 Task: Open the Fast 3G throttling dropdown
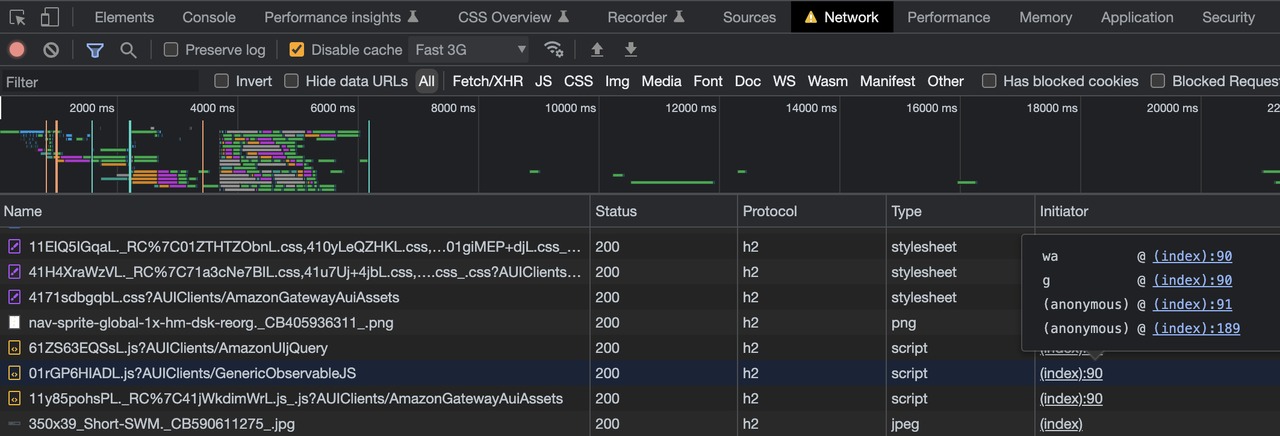pyautogui.click(x=470, y=49)
